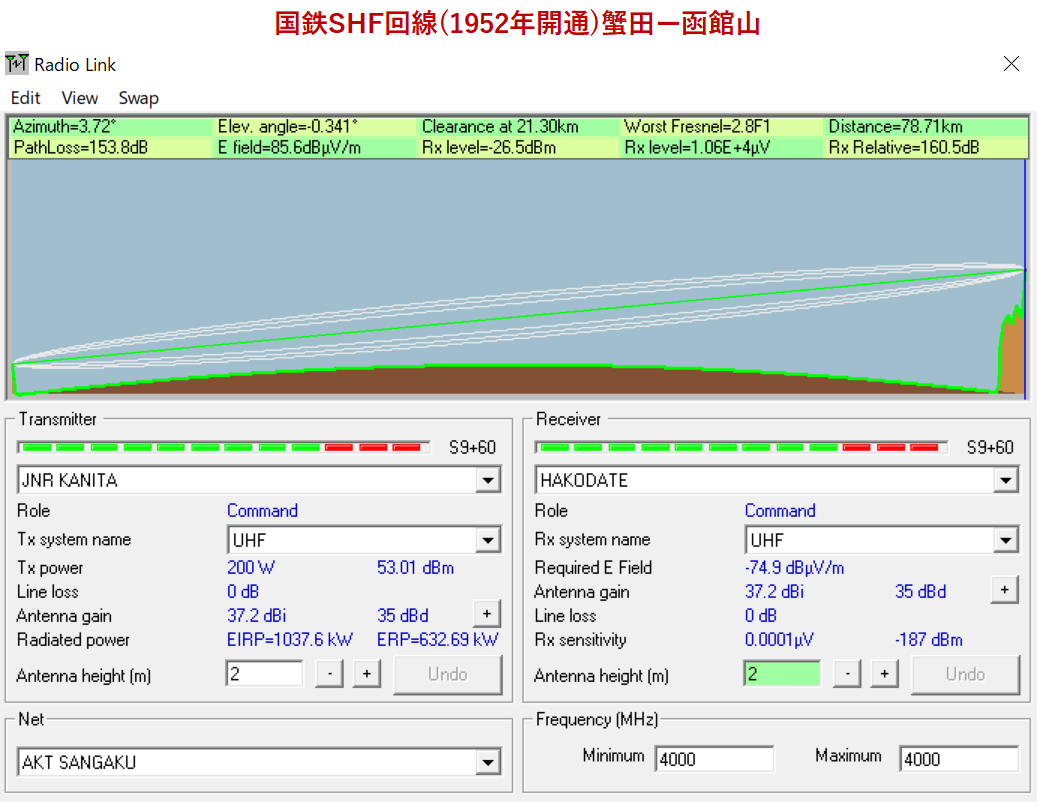Click the transmitter Role value Command
The image size is (1037, 802).
tap(262, 510)
